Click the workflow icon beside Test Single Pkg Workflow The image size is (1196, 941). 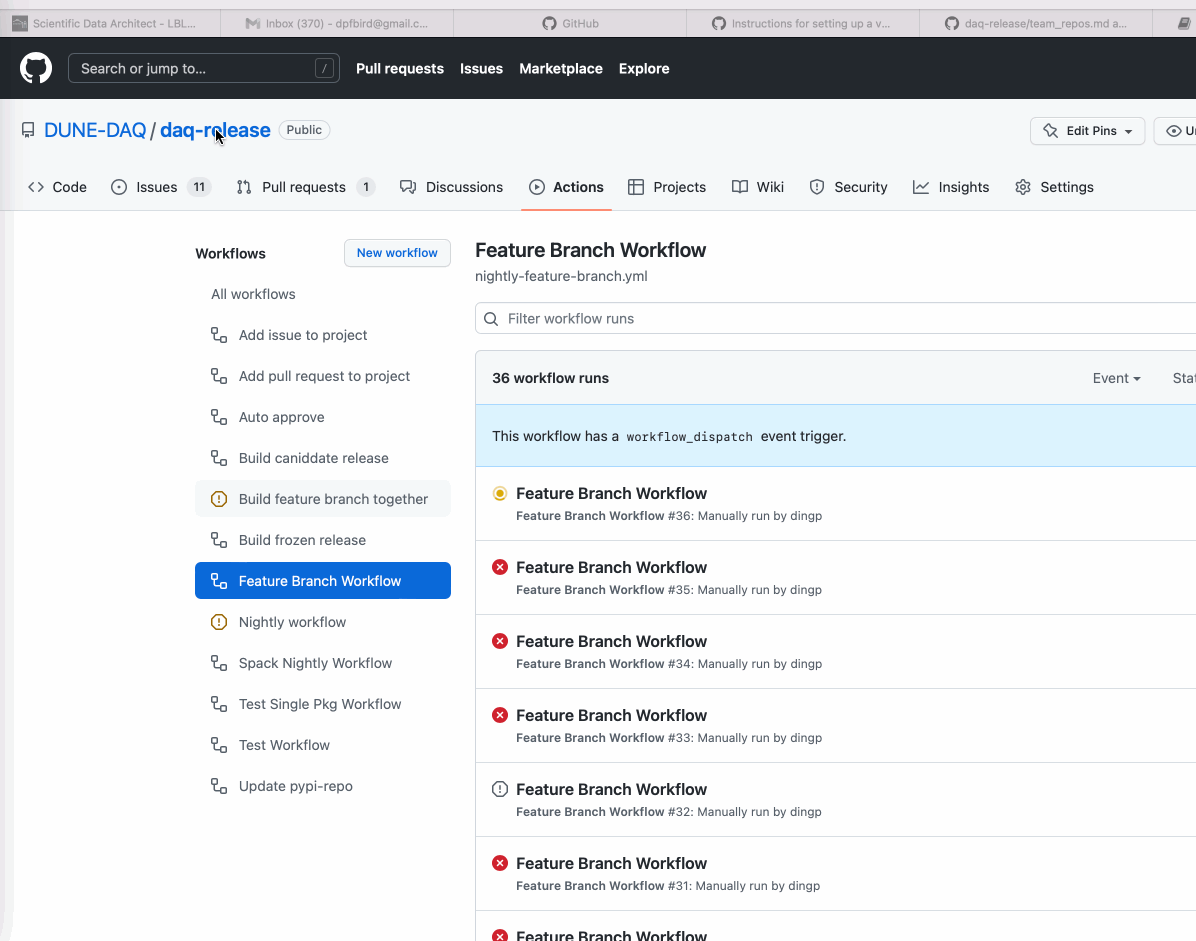click(219, 704)
